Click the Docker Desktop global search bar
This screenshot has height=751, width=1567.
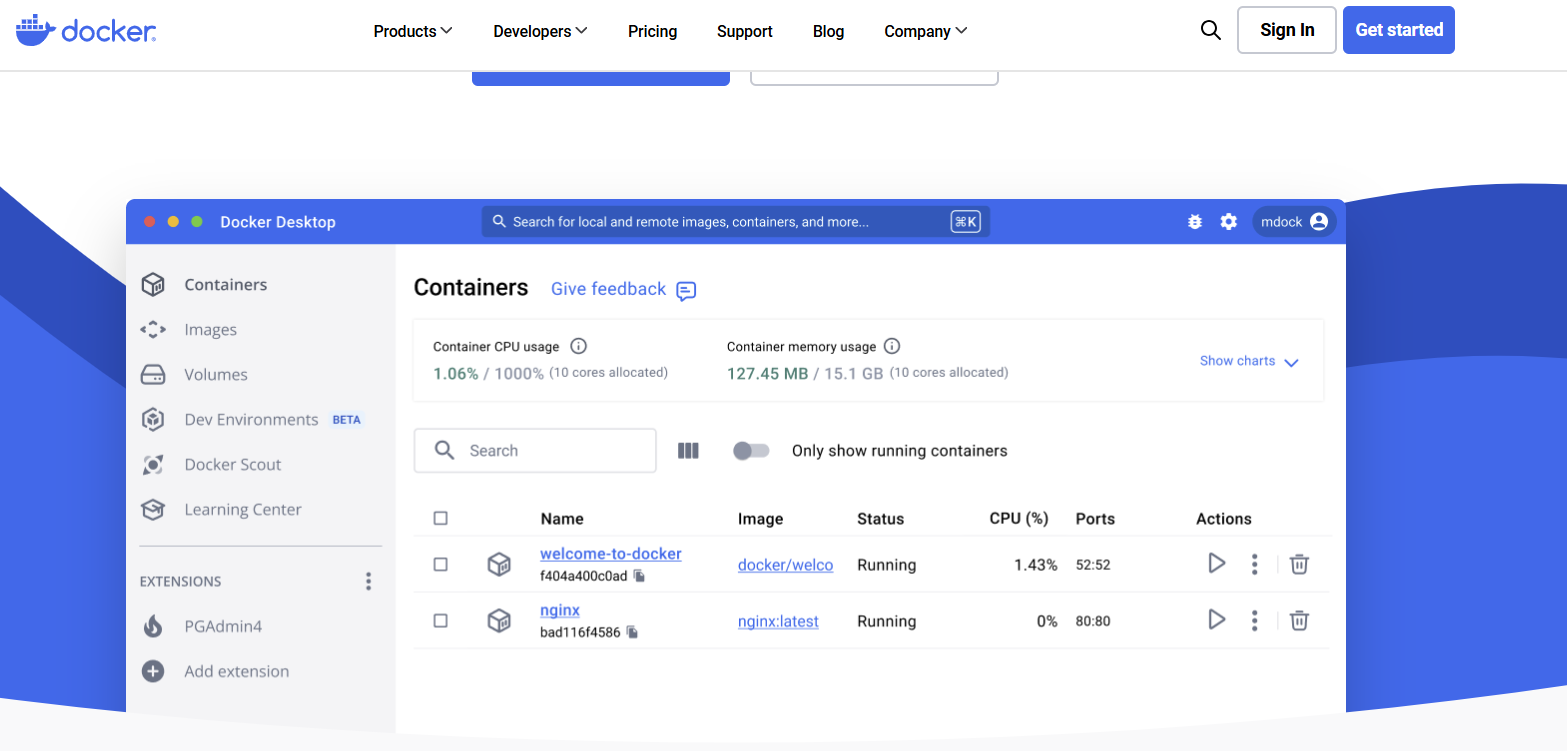736,222
